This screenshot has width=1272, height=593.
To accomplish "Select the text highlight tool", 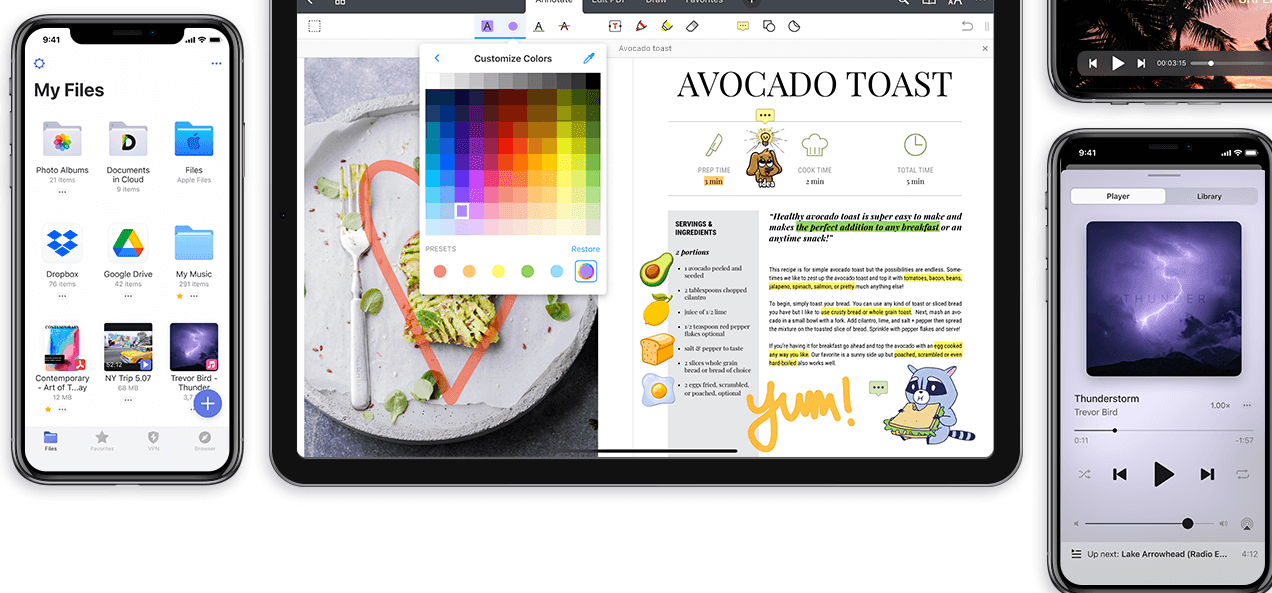I will (x=487, y=27).
